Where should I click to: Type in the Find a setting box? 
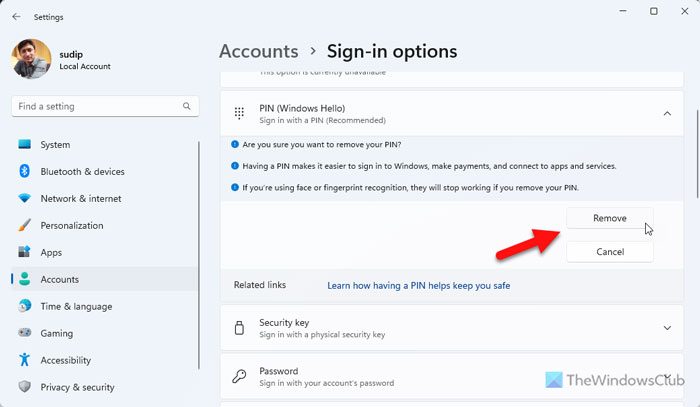95,106
